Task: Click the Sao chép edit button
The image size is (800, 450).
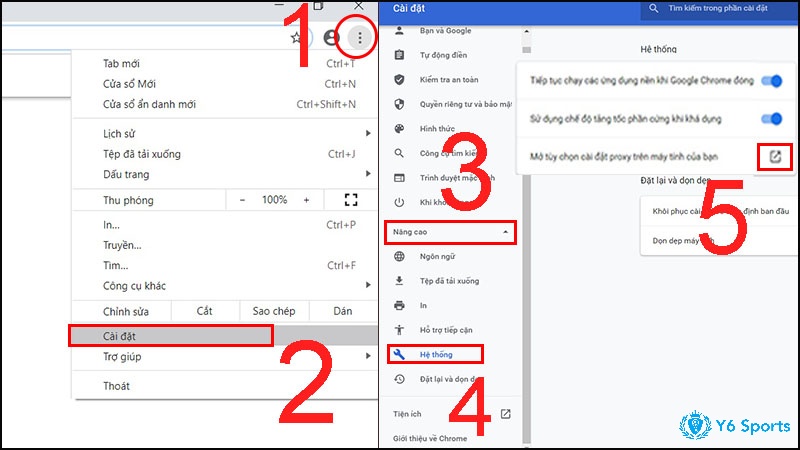Action: point(274,311)
